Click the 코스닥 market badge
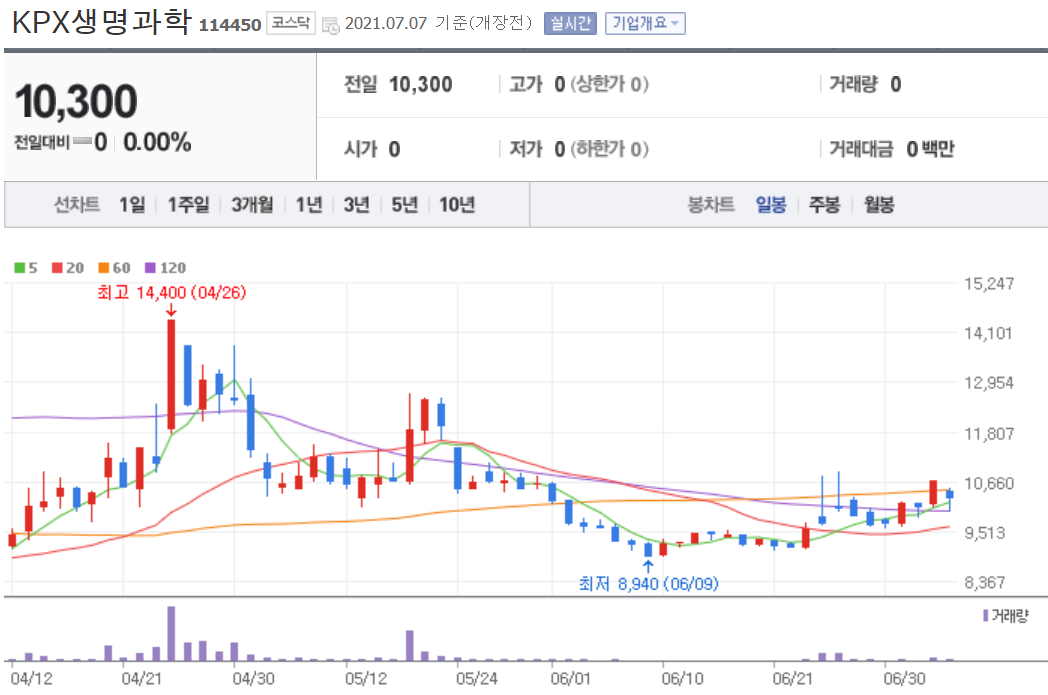 pos(291,23)
